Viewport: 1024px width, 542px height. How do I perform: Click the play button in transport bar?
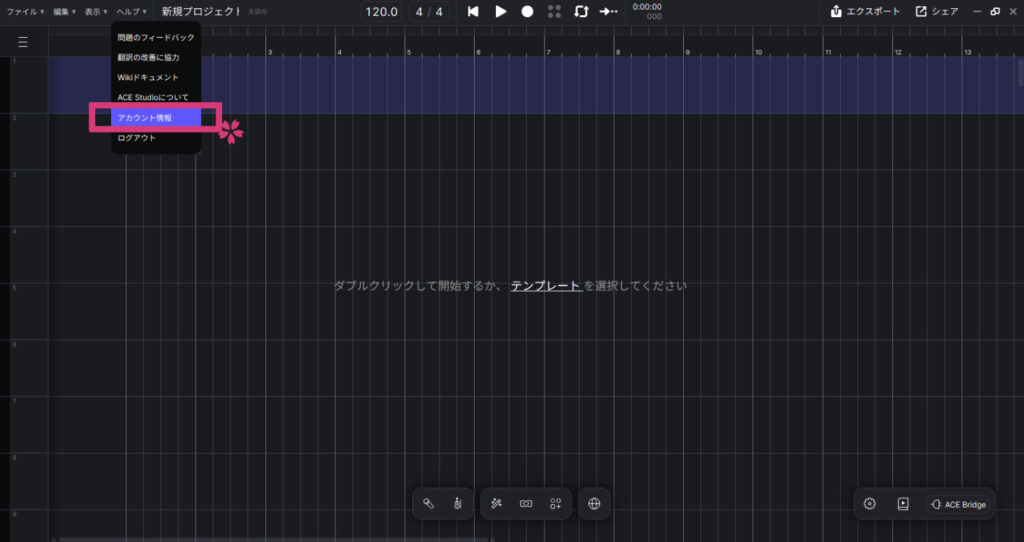501,12
